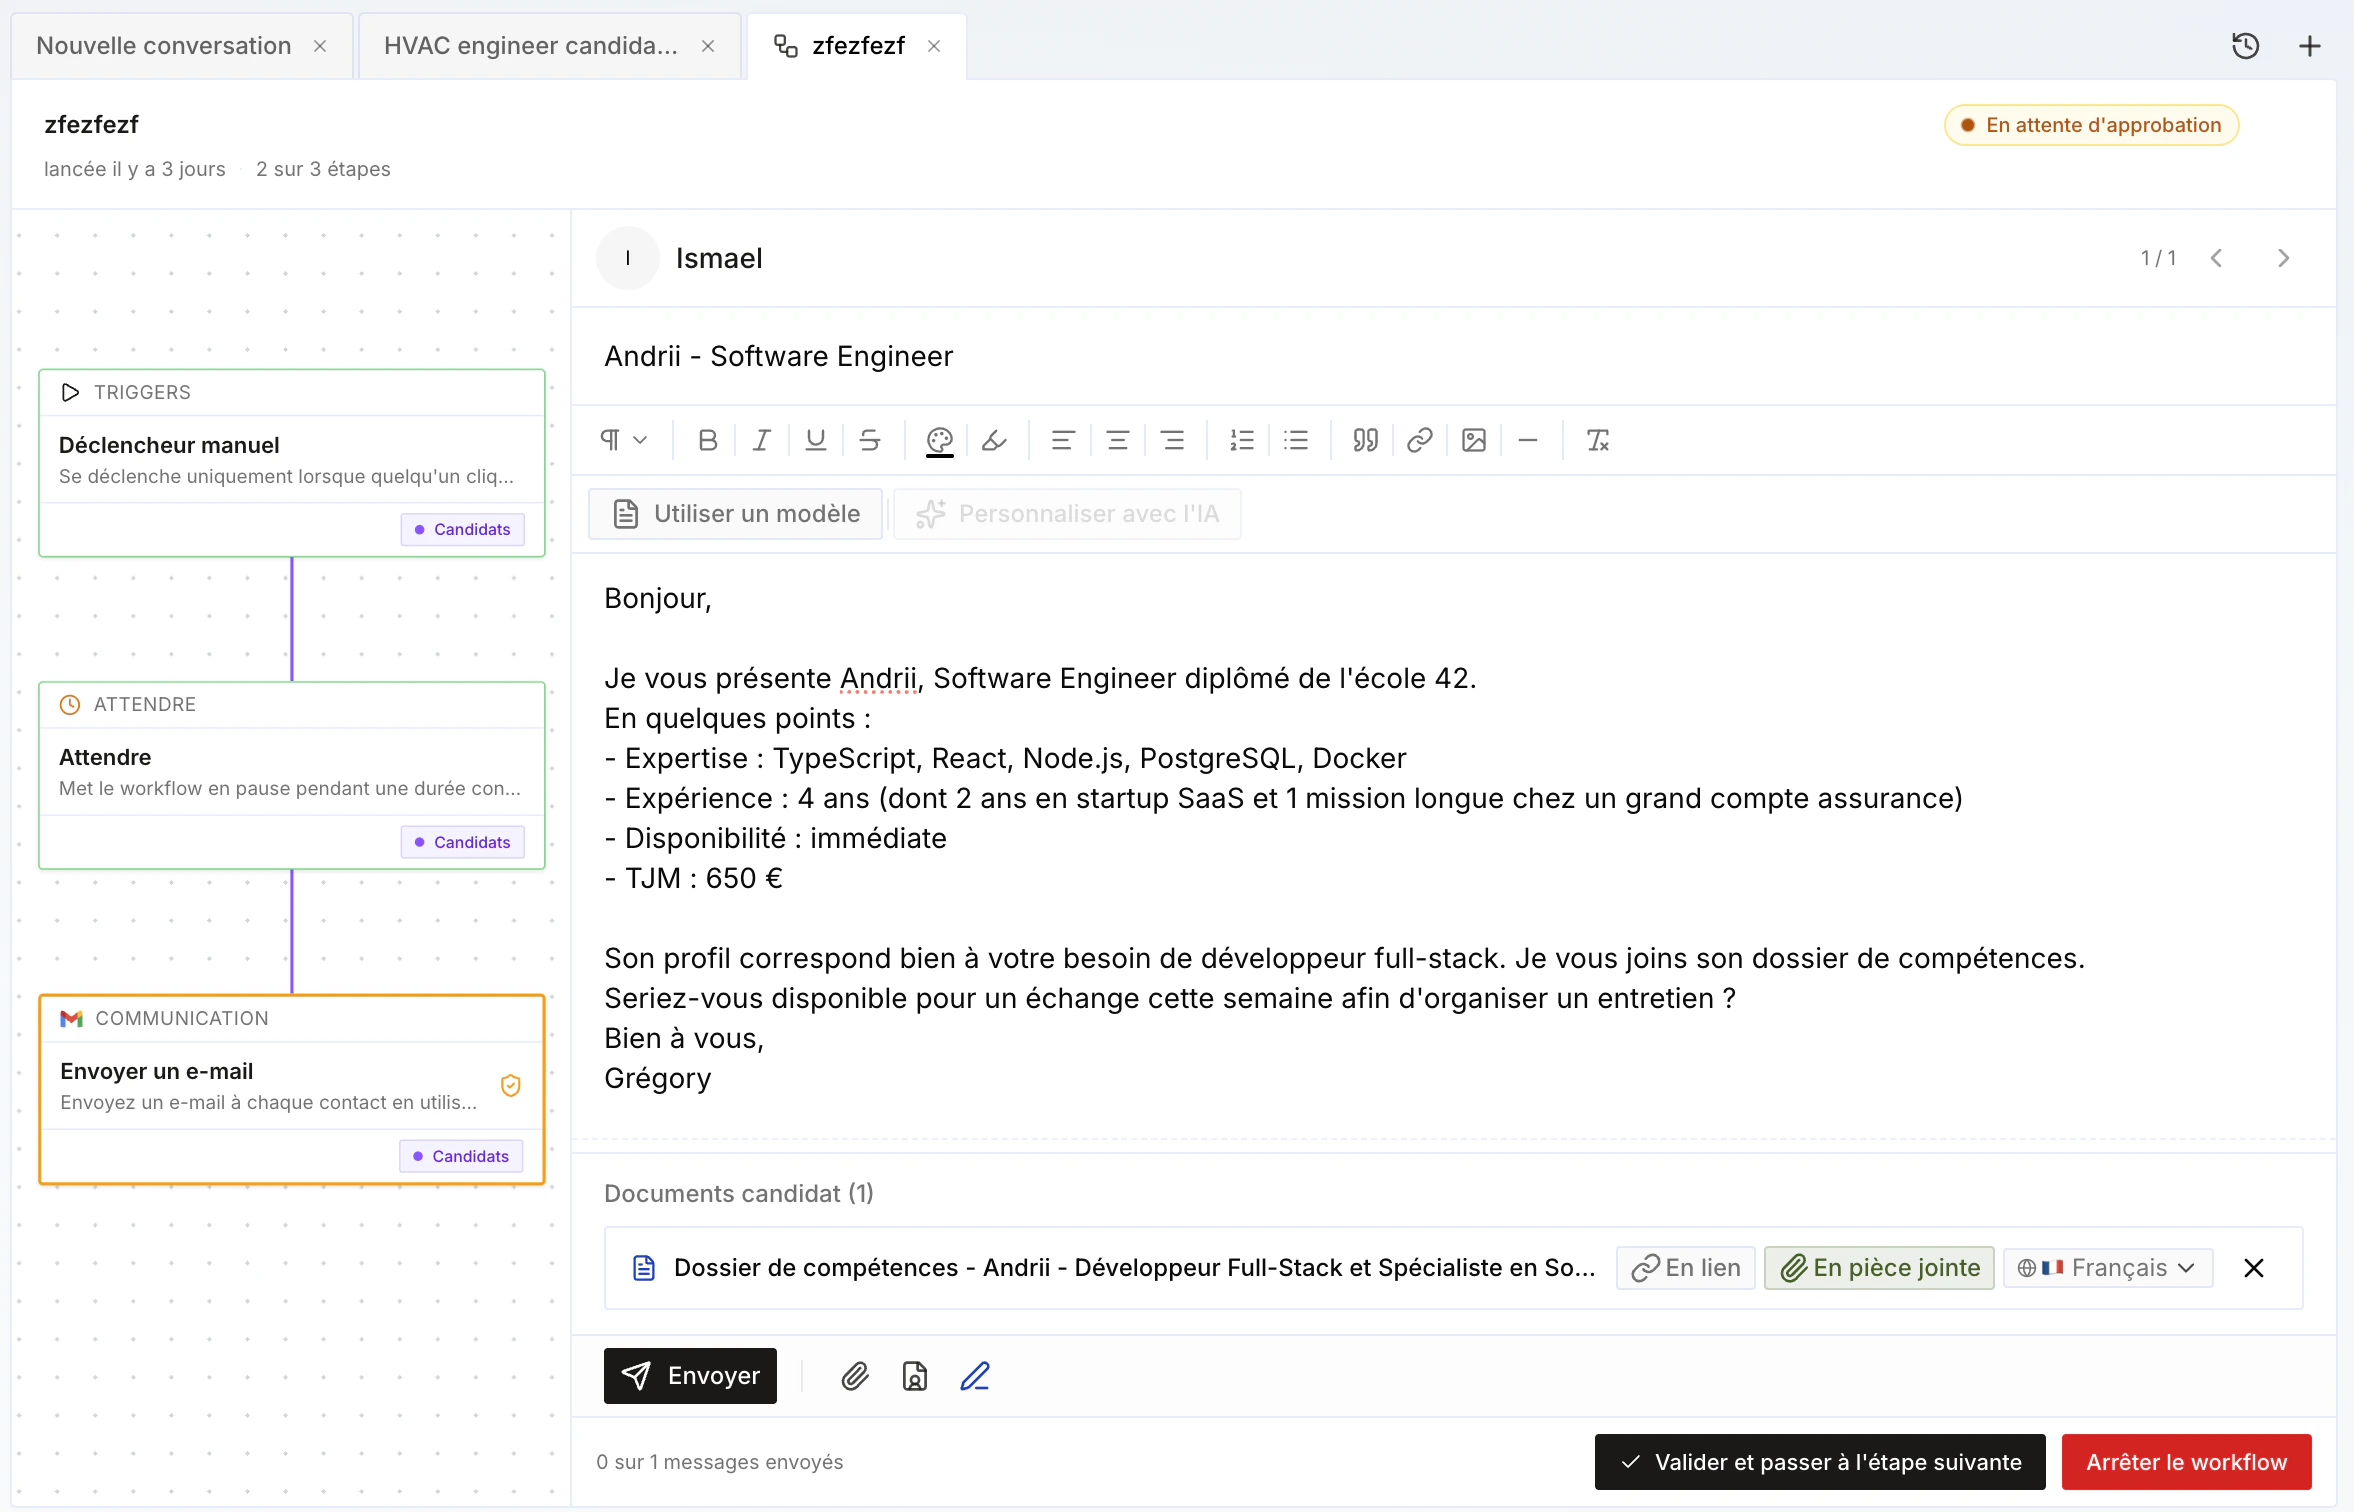Click the '2 sur 3 étapes' text

[323, 169]
